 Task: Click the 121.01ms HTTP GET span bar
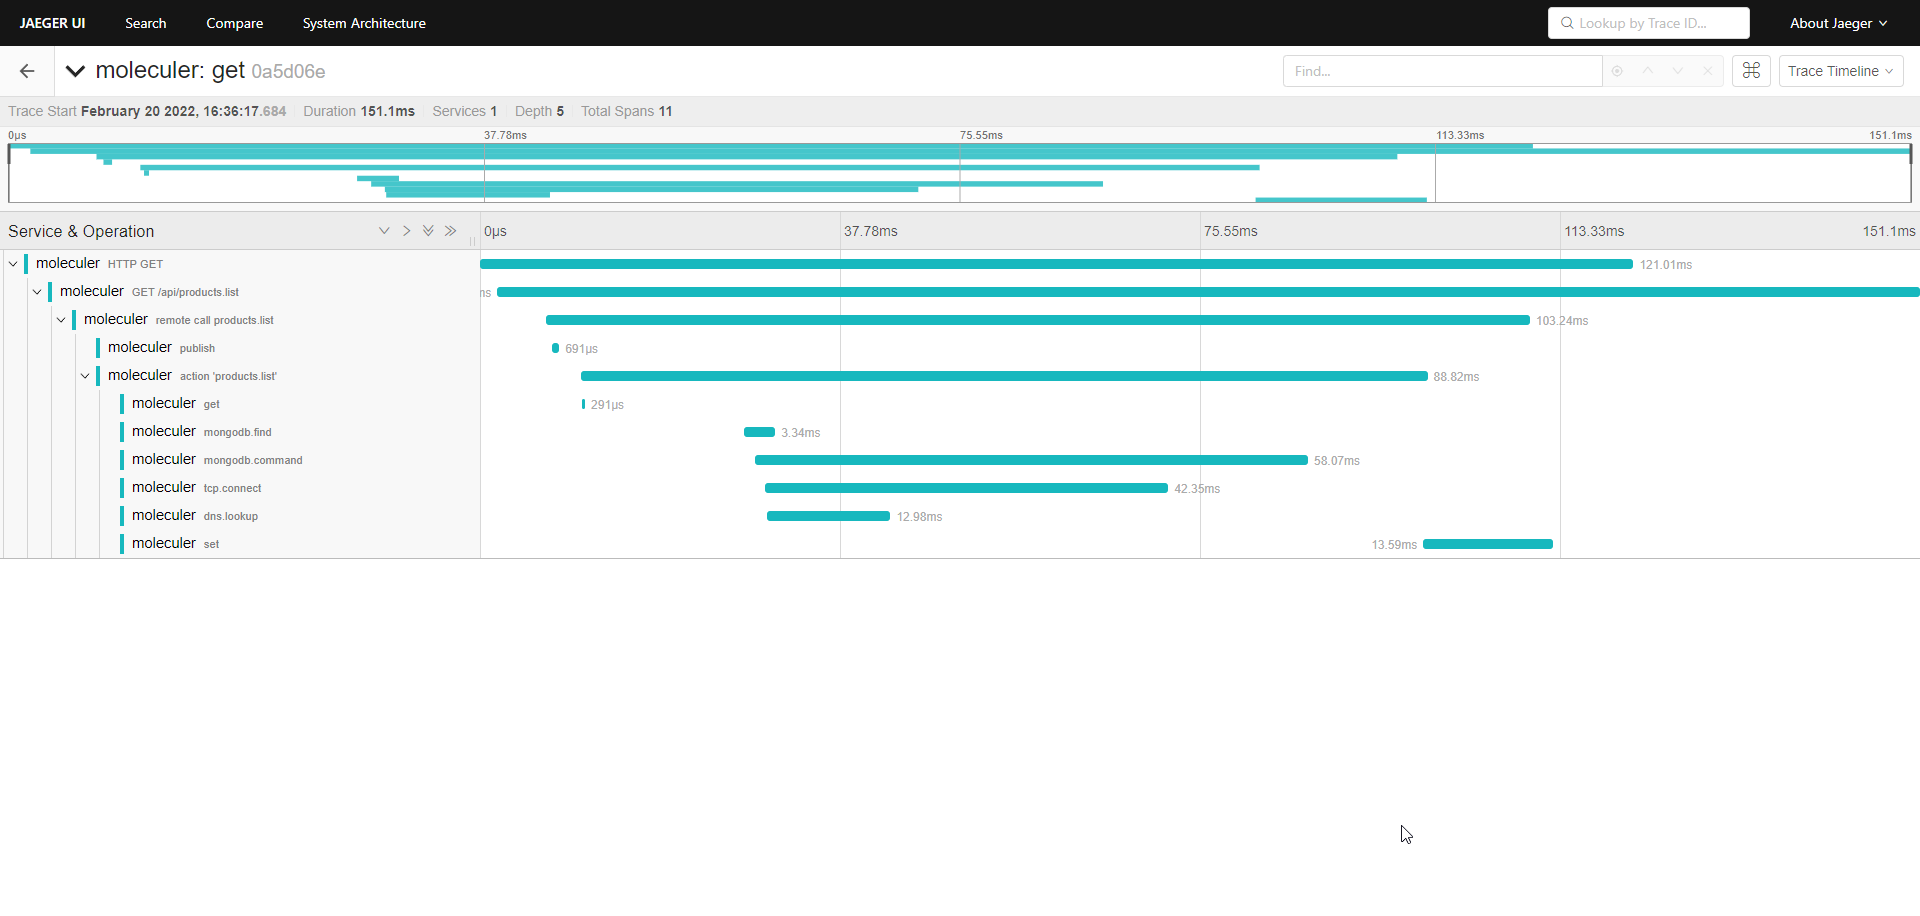1056,264
